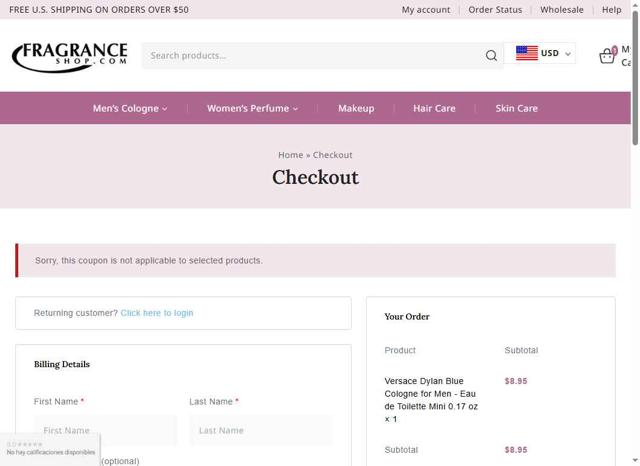This screenshot has height=466, width=640.
Task: Click the Your Order heading
Action: click(407, 317)
